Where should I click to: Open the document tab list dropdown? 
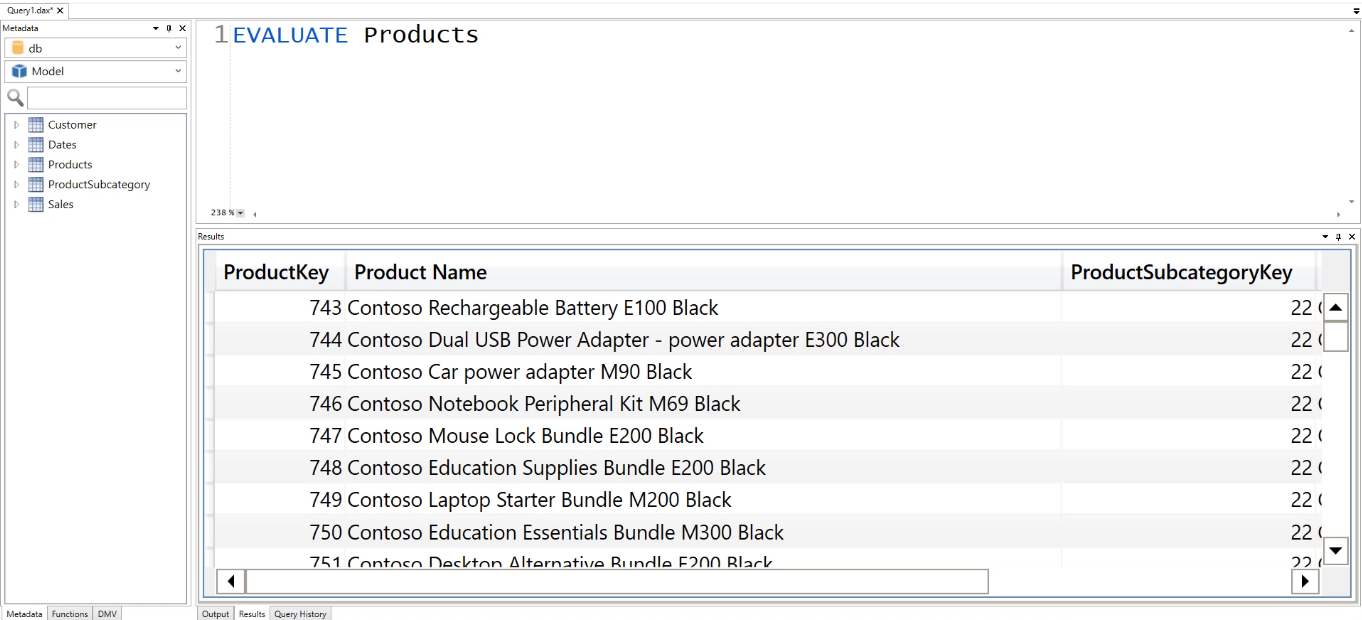(1355, 10)
